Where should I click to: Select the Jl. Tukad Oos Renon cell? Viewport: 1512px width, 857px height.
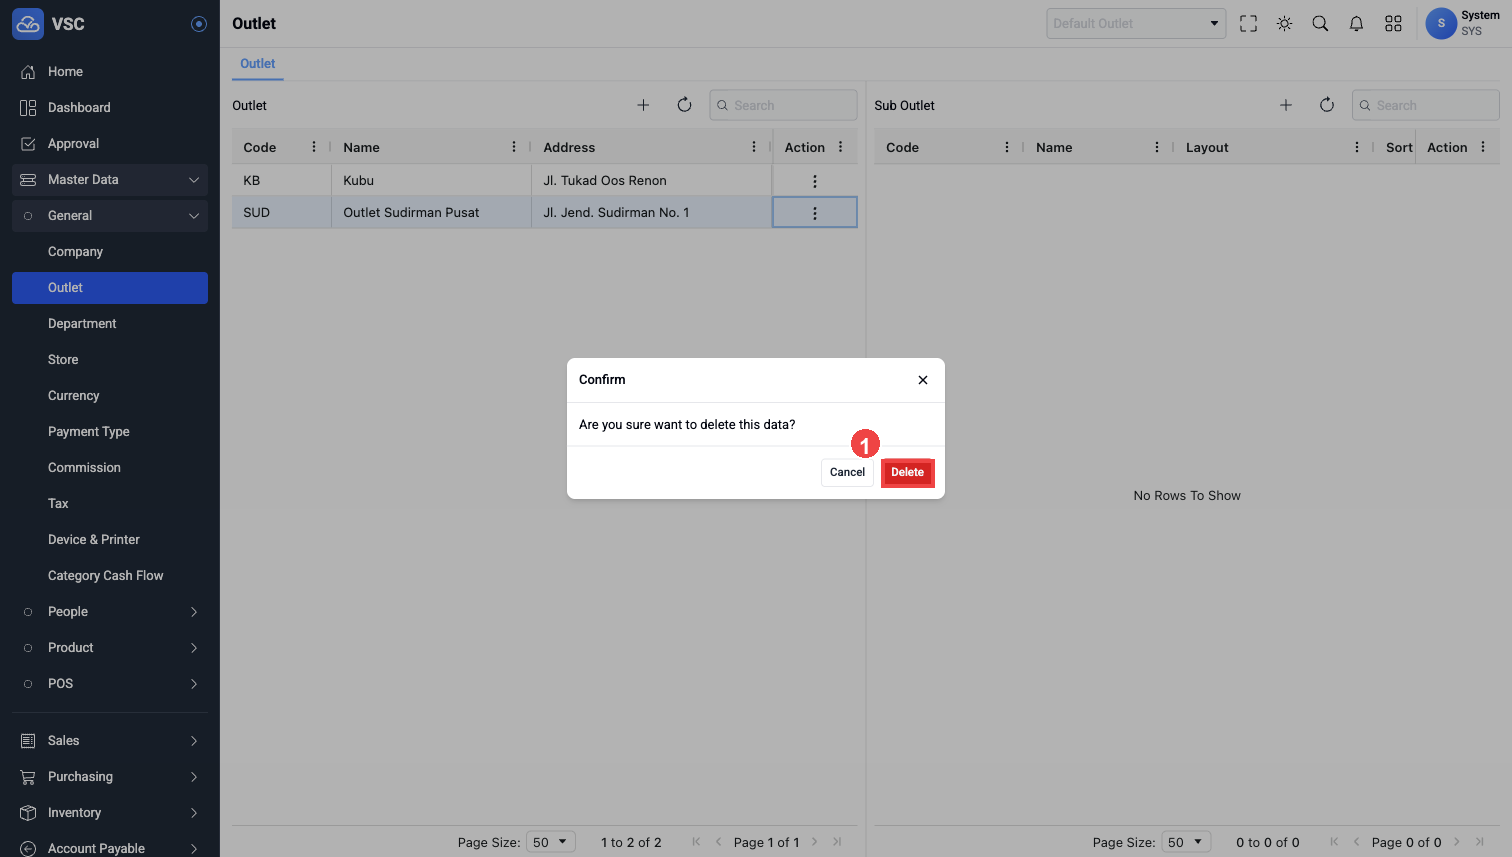(x=651, y=180)
